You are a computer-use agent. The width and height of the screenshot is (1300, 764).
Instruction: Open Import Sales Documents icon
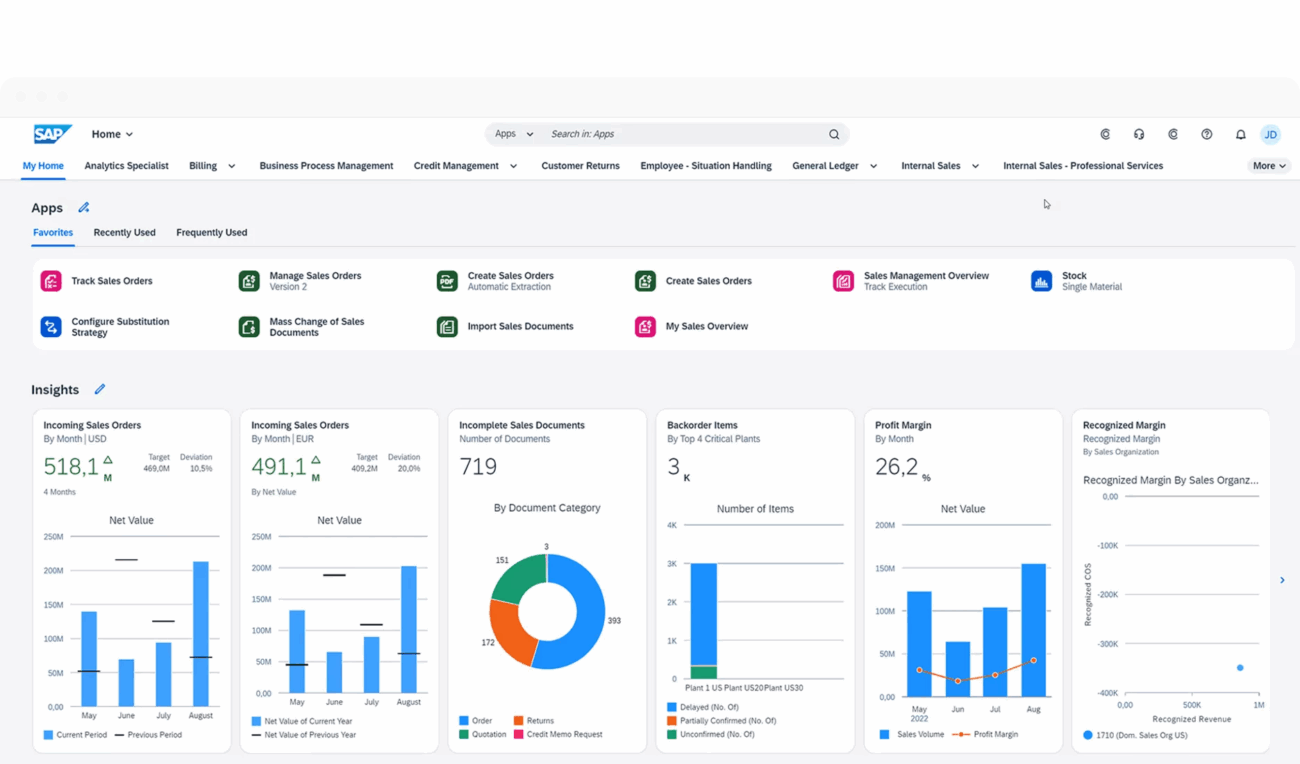click(447, 326)
